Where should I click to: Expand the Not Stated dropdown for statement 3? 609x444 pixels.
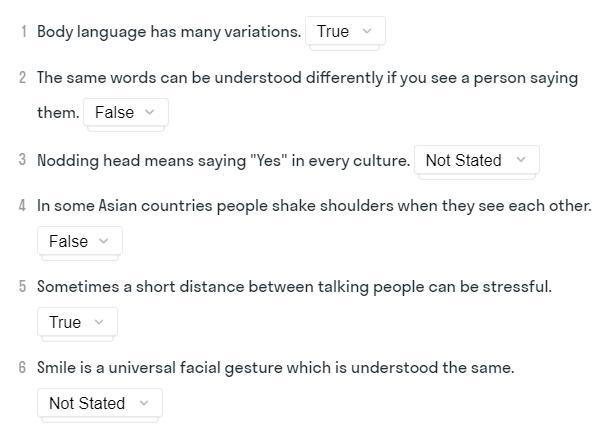[477, 160]
